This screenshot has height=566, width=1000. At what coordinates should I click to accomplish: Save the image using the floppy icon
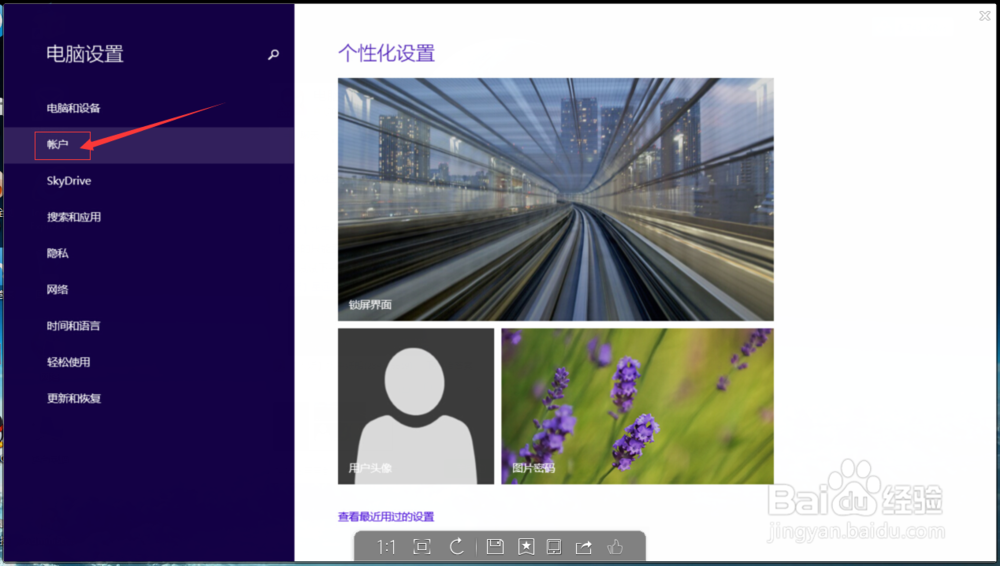[x=495, y=546]
